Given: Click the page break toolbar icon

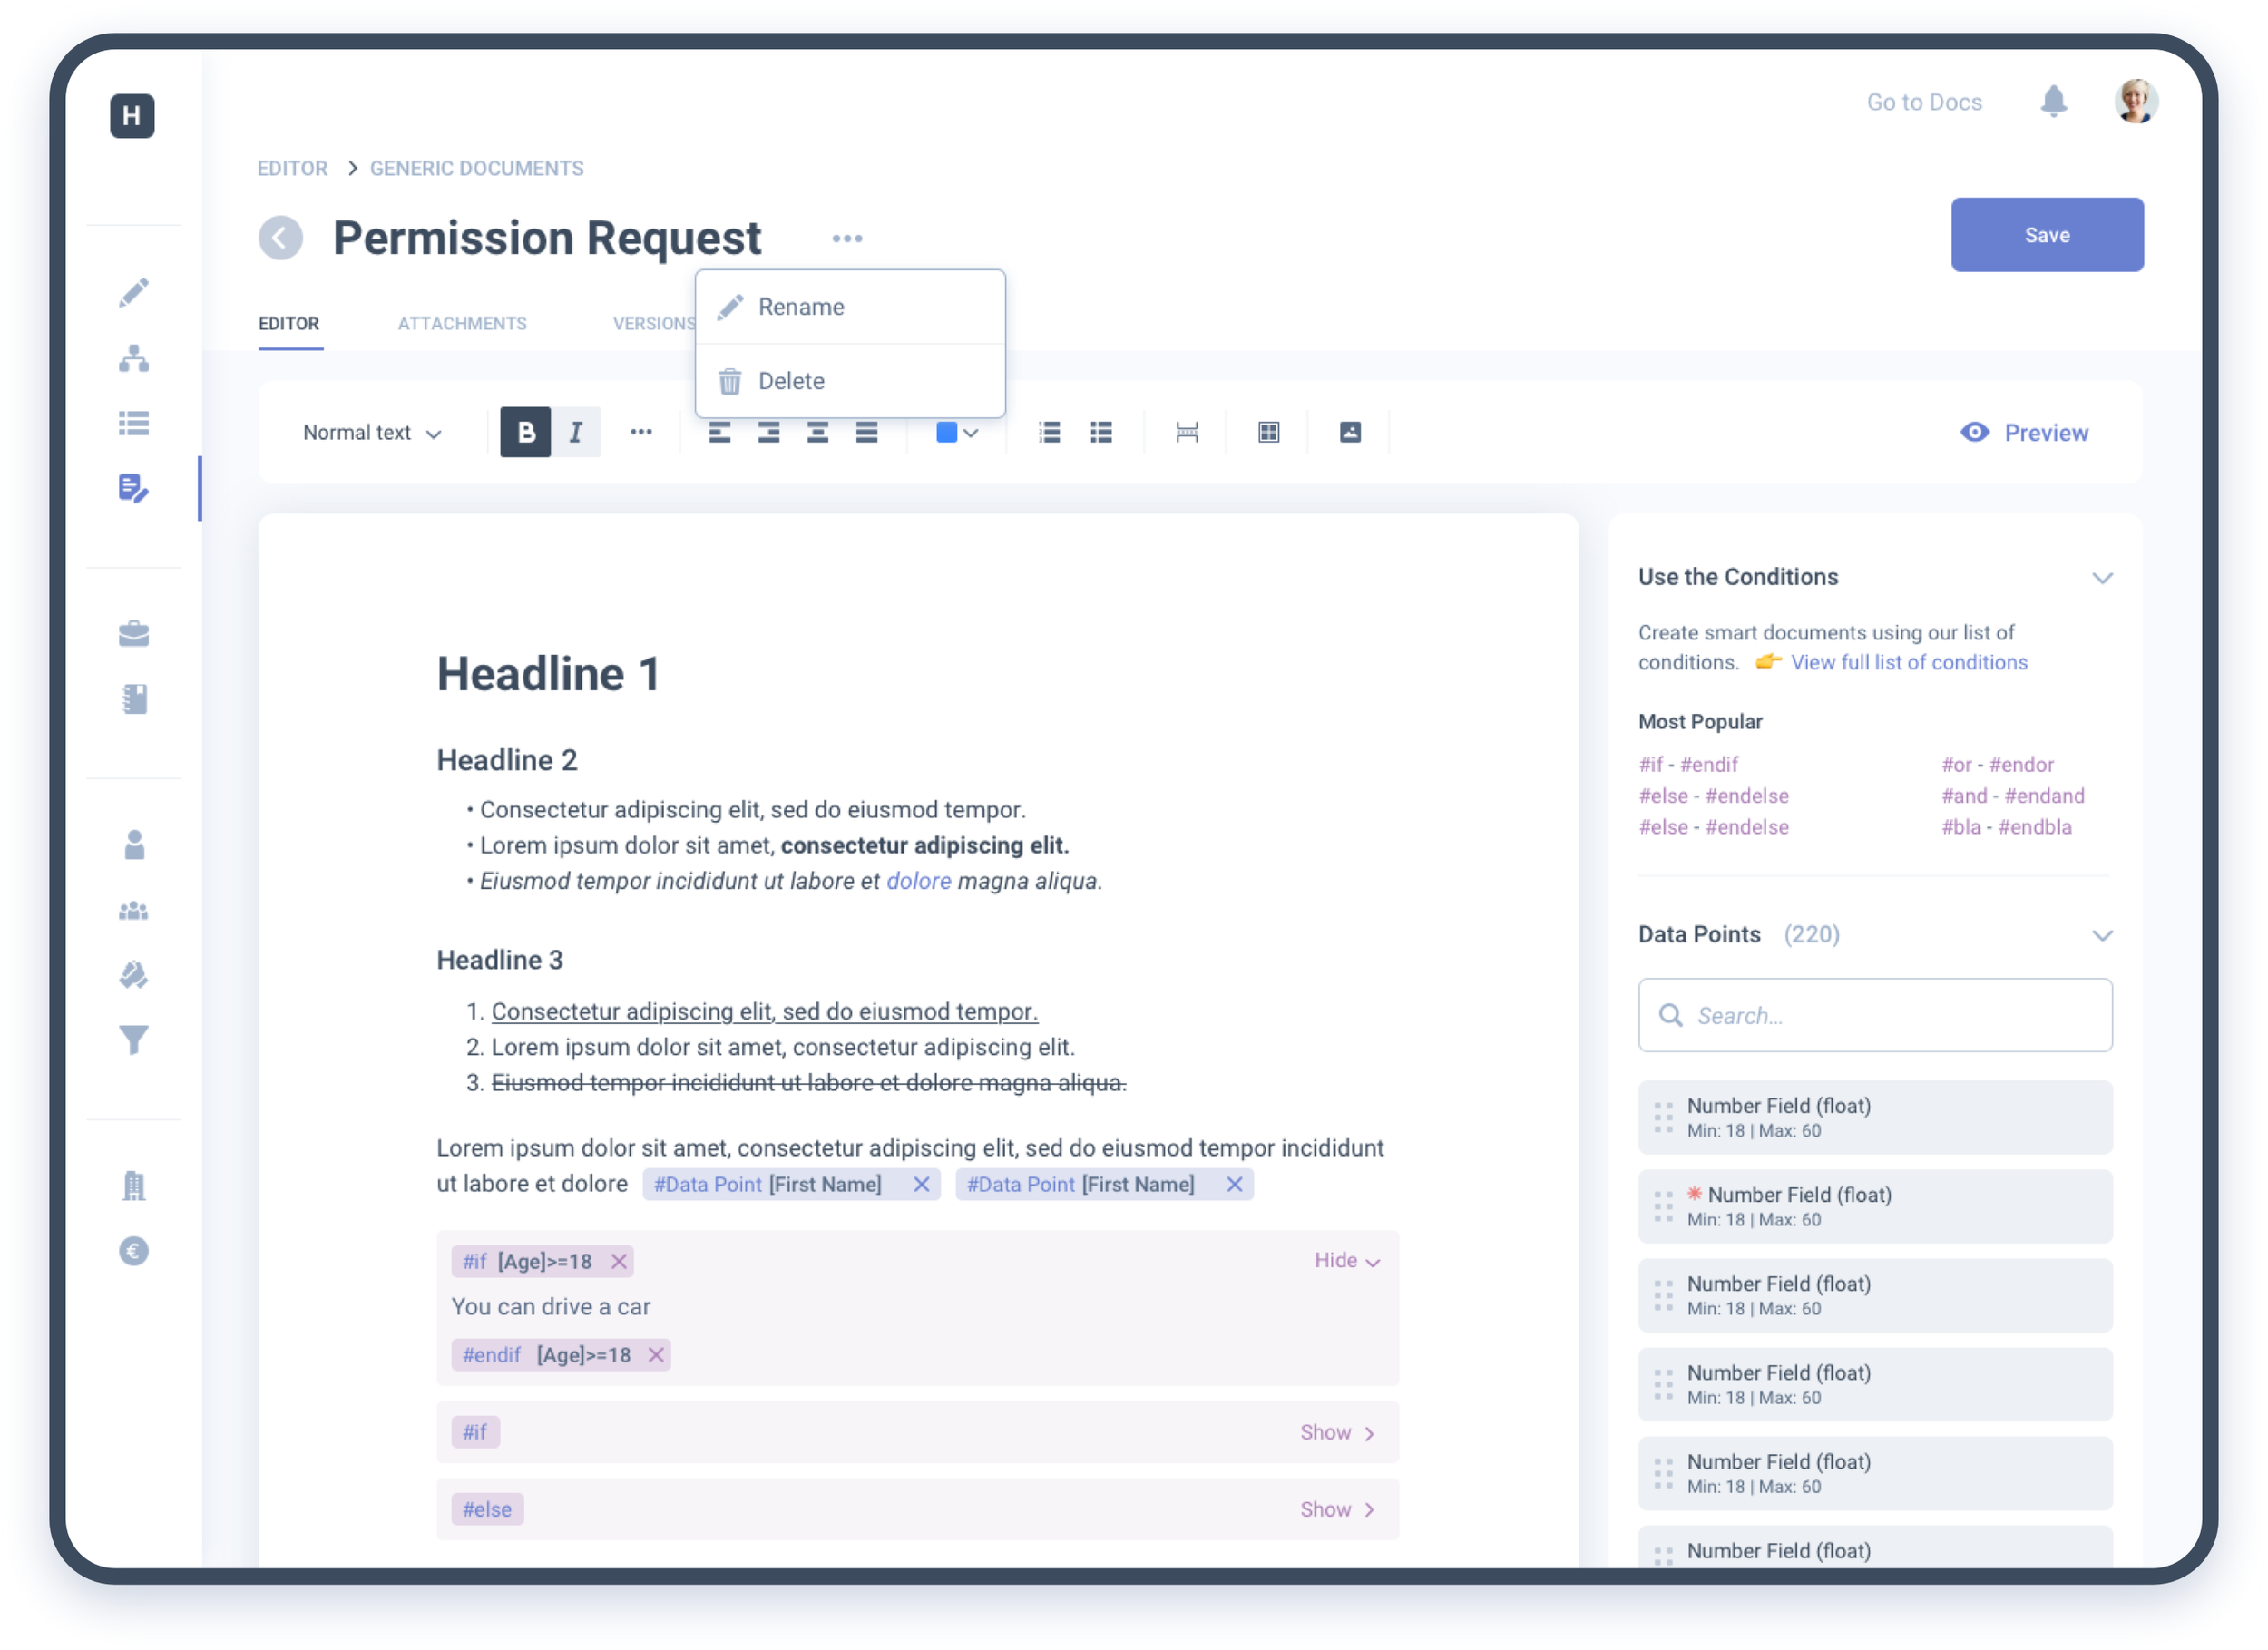Looking at the screenshot, I should coord(1186,432).
